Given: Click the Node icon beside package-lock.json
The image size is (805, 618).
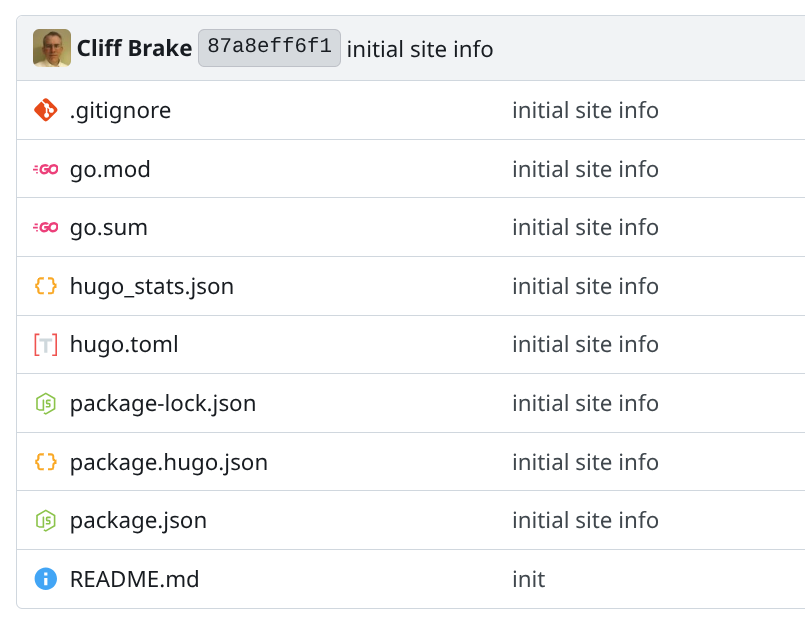Looking at the screenshot, I should coord(46,404).
